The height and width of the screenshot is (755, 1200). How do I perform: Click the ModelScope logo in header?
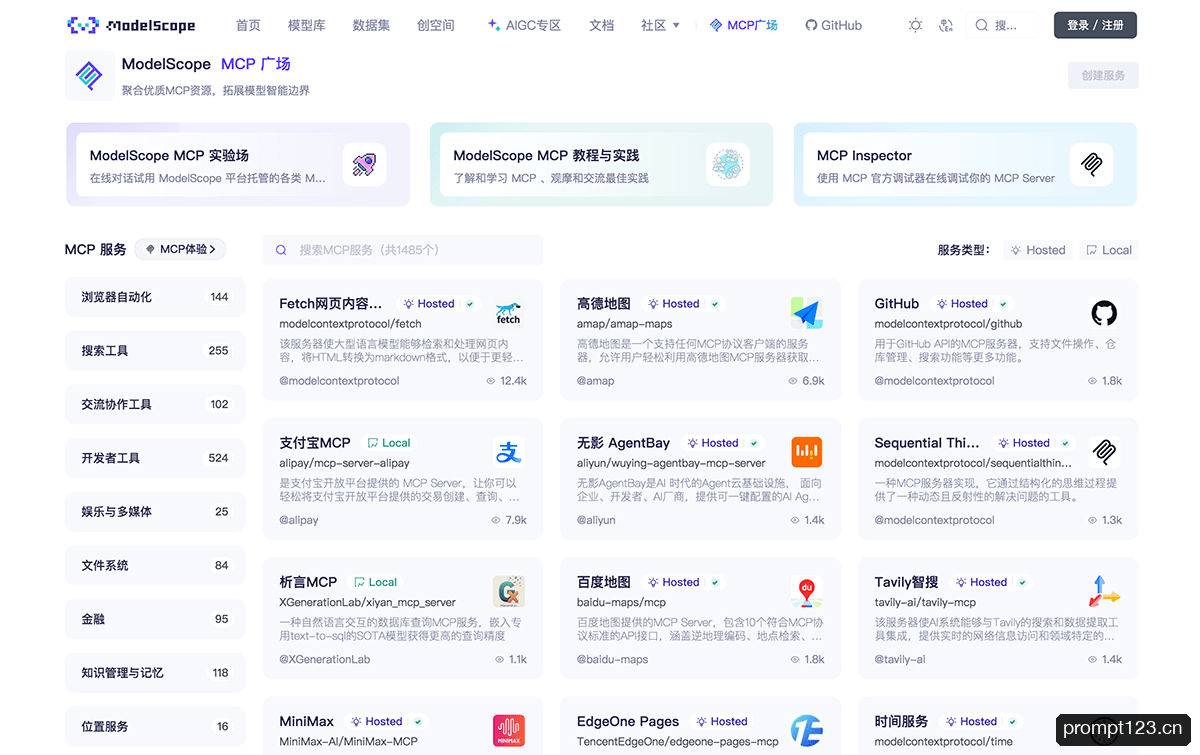pos(131,25)
